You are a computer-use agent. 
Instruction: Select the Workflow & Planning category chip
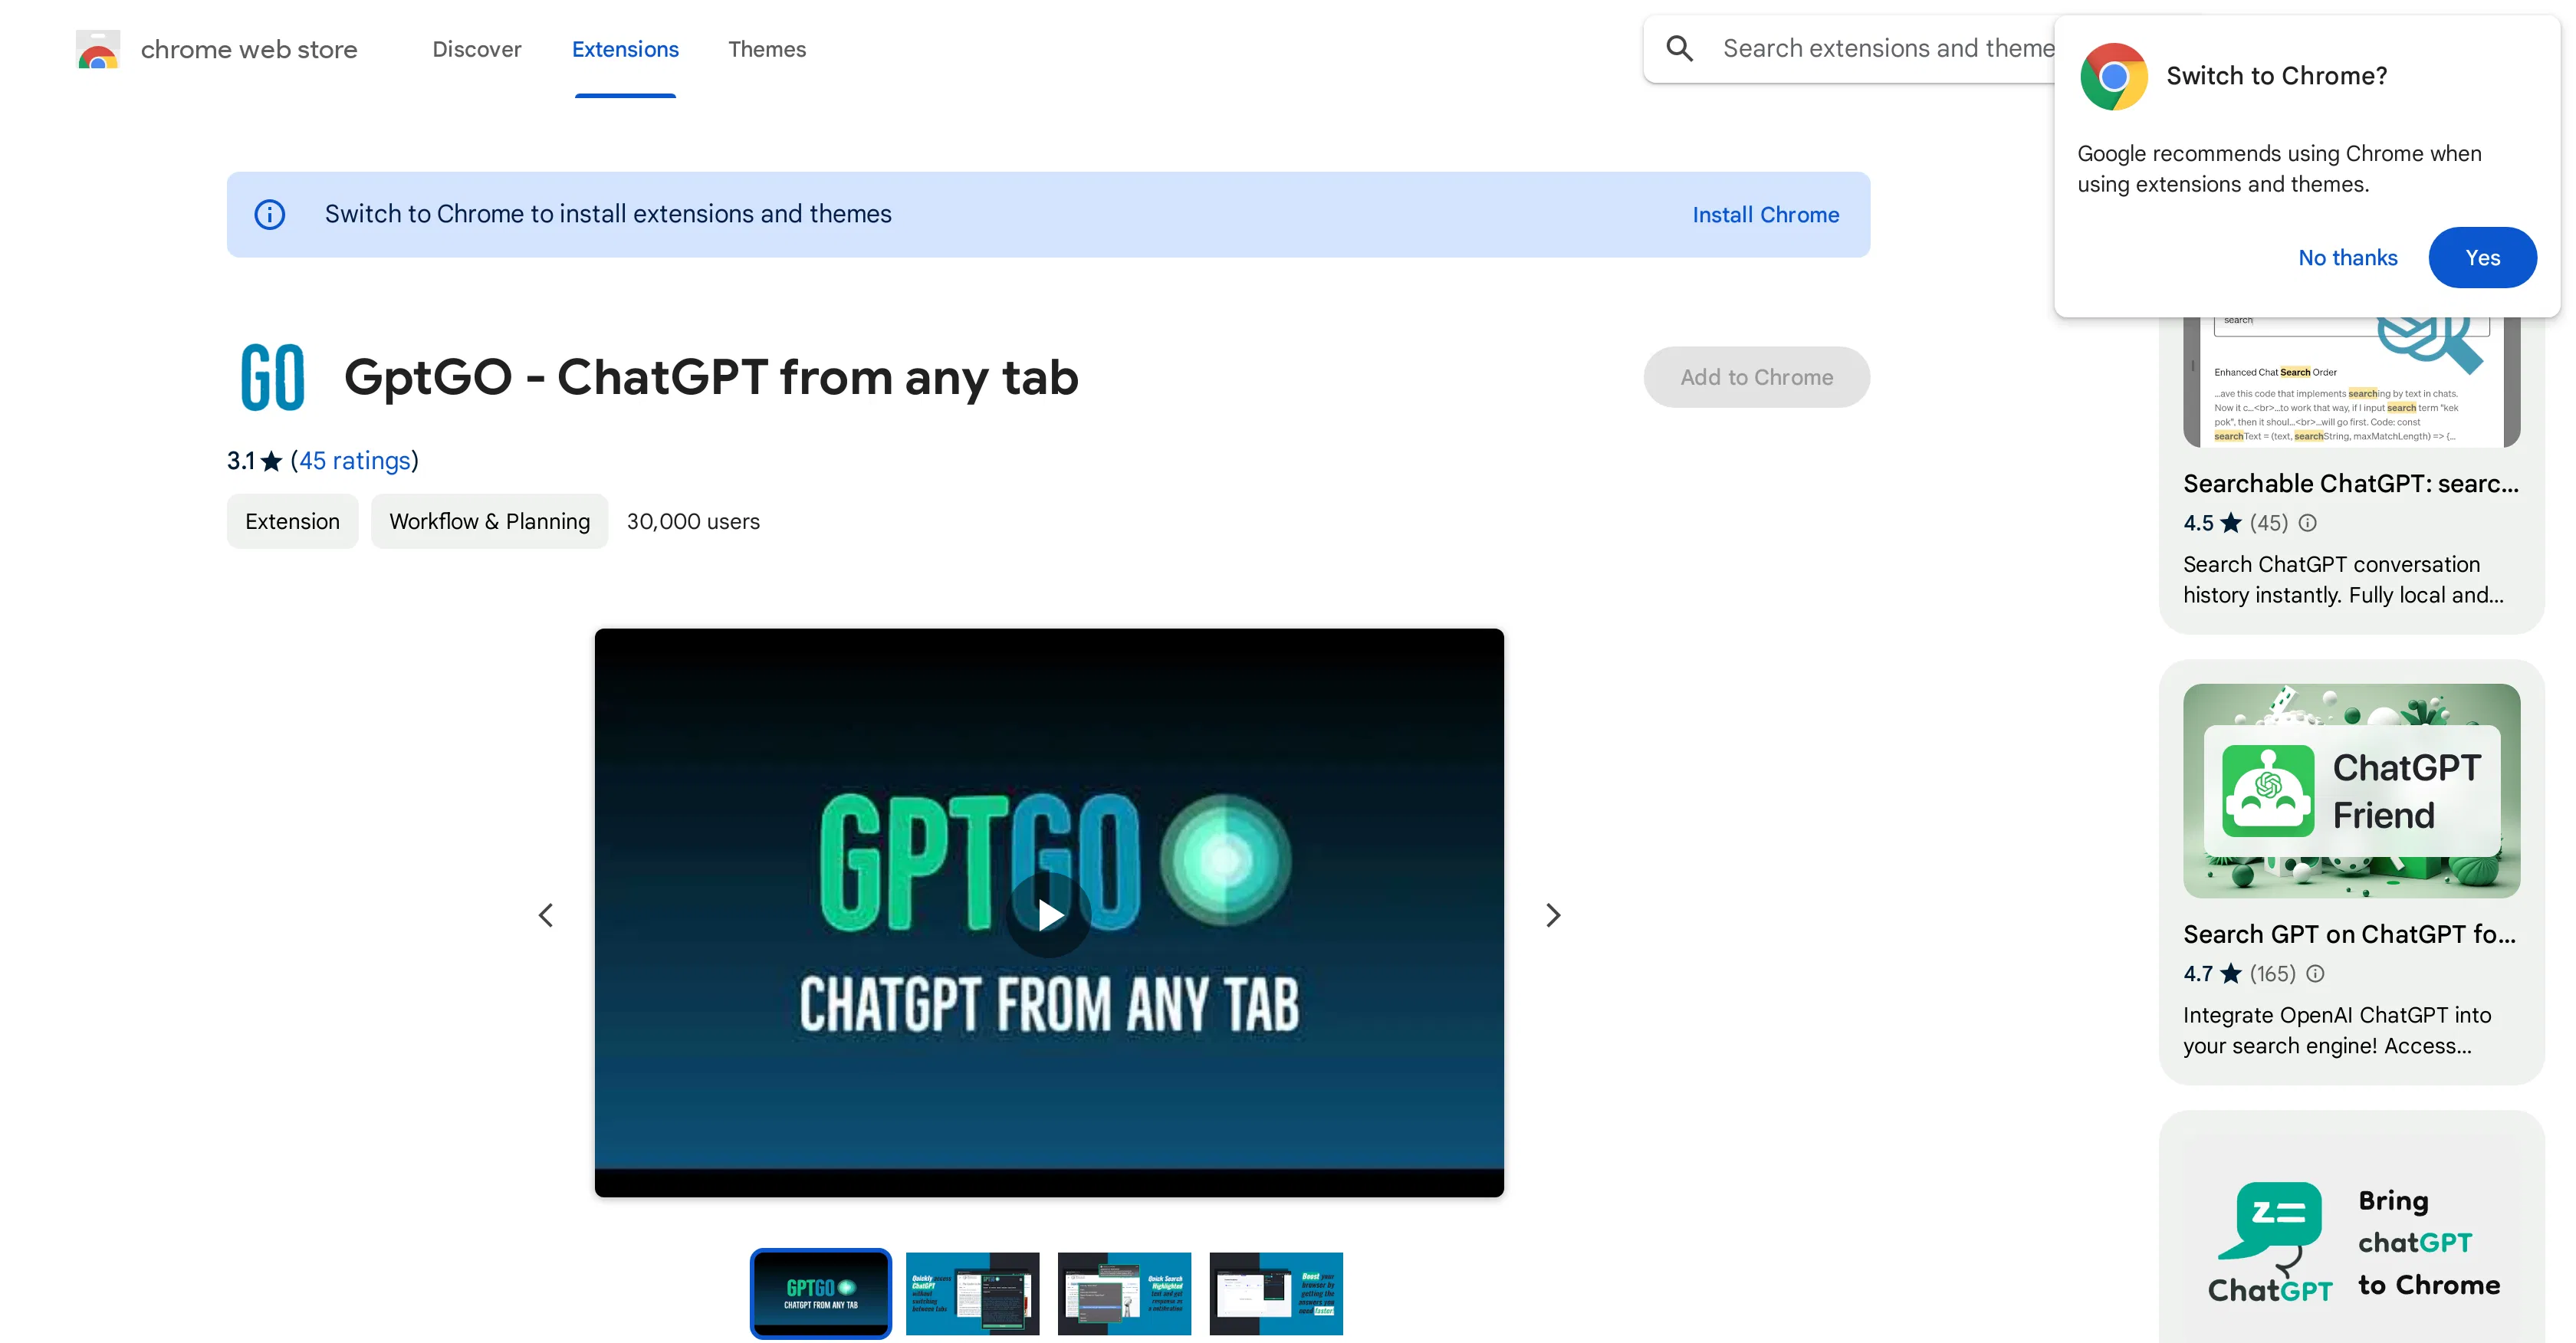[x=489, y=521]
